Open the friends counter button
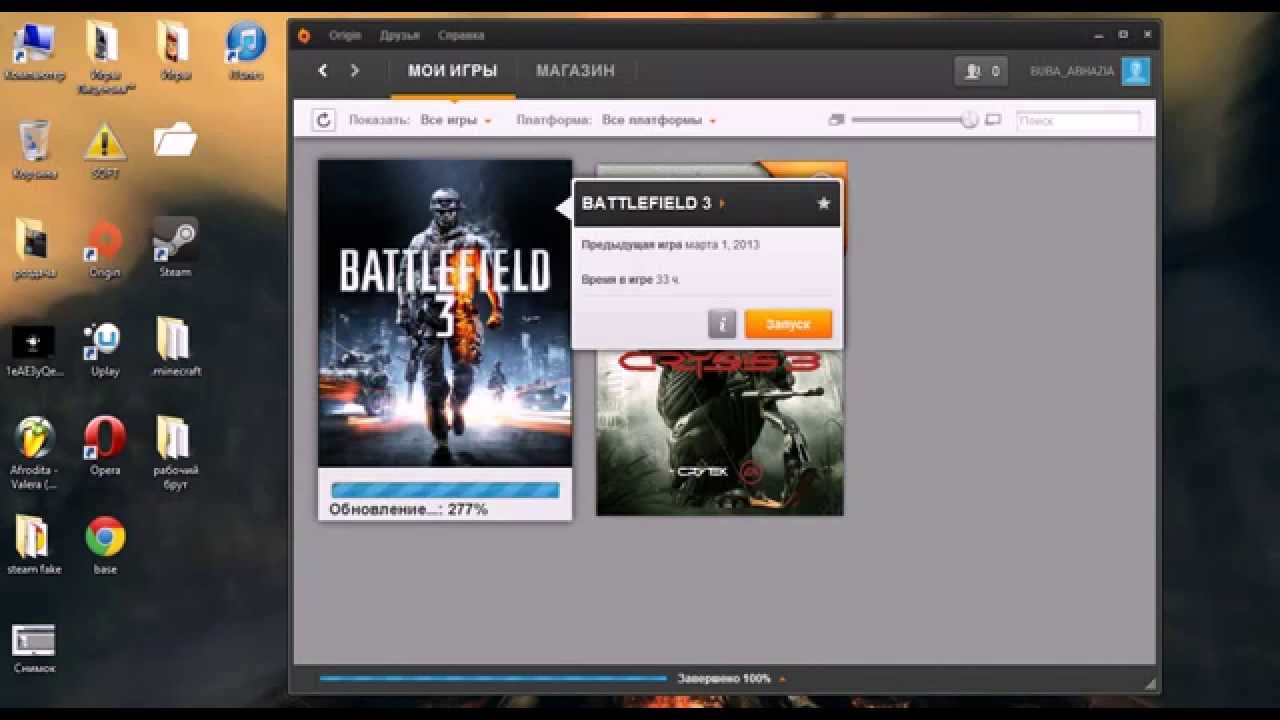 pos(980,71)
